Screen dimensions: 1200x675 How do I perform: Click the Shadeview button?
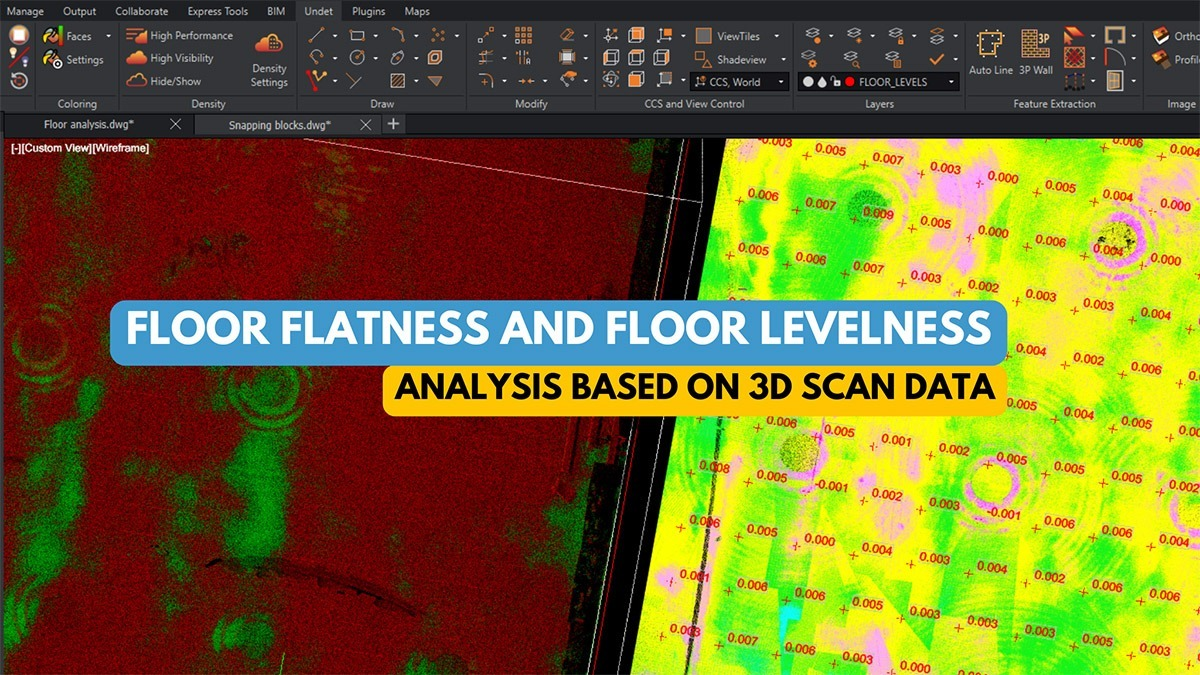tap(733, 59)
